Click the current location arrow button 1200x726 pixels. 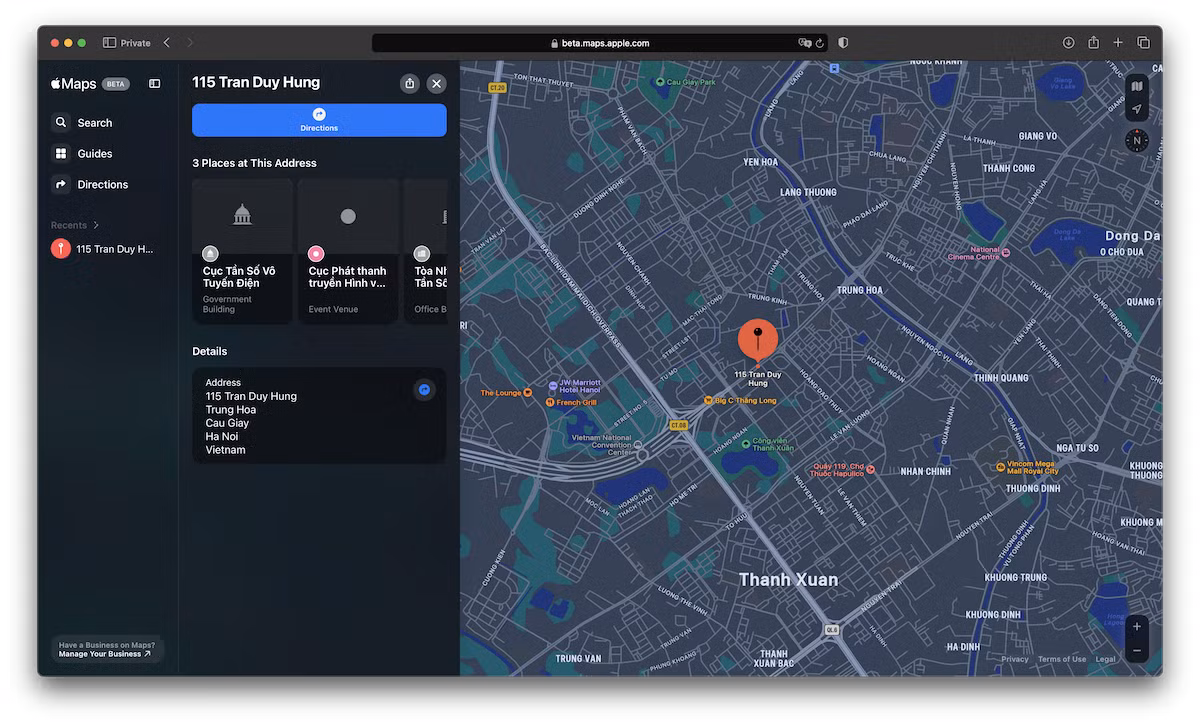(x=1137, y=110)
